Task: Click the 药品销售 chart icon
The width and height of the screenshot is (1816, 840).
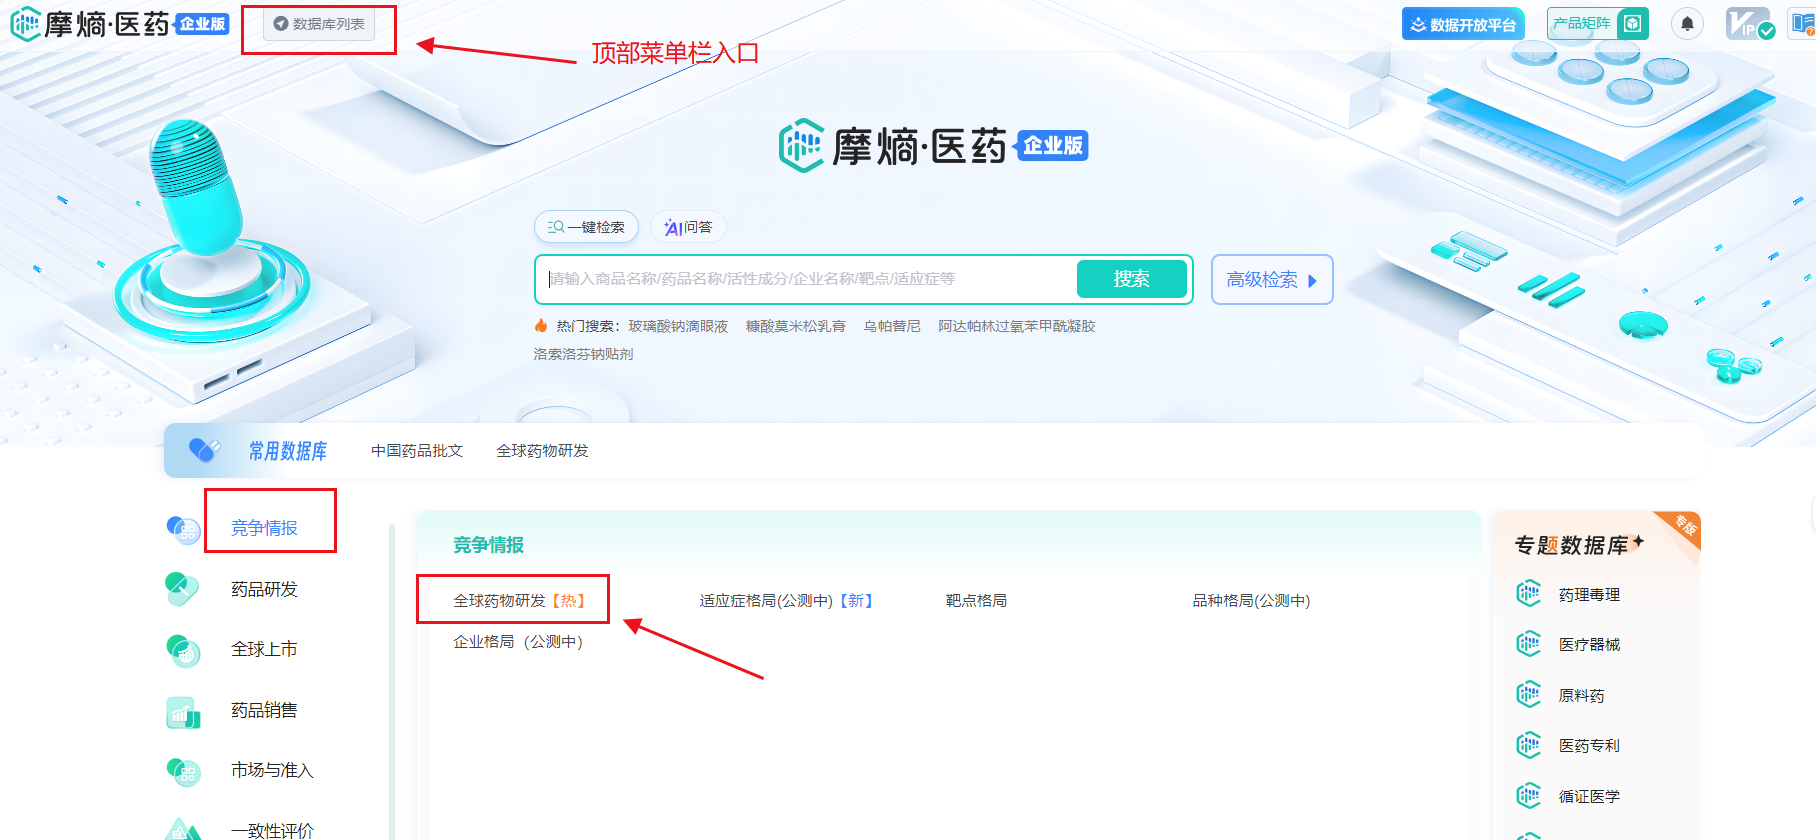Action: point(184,711)
